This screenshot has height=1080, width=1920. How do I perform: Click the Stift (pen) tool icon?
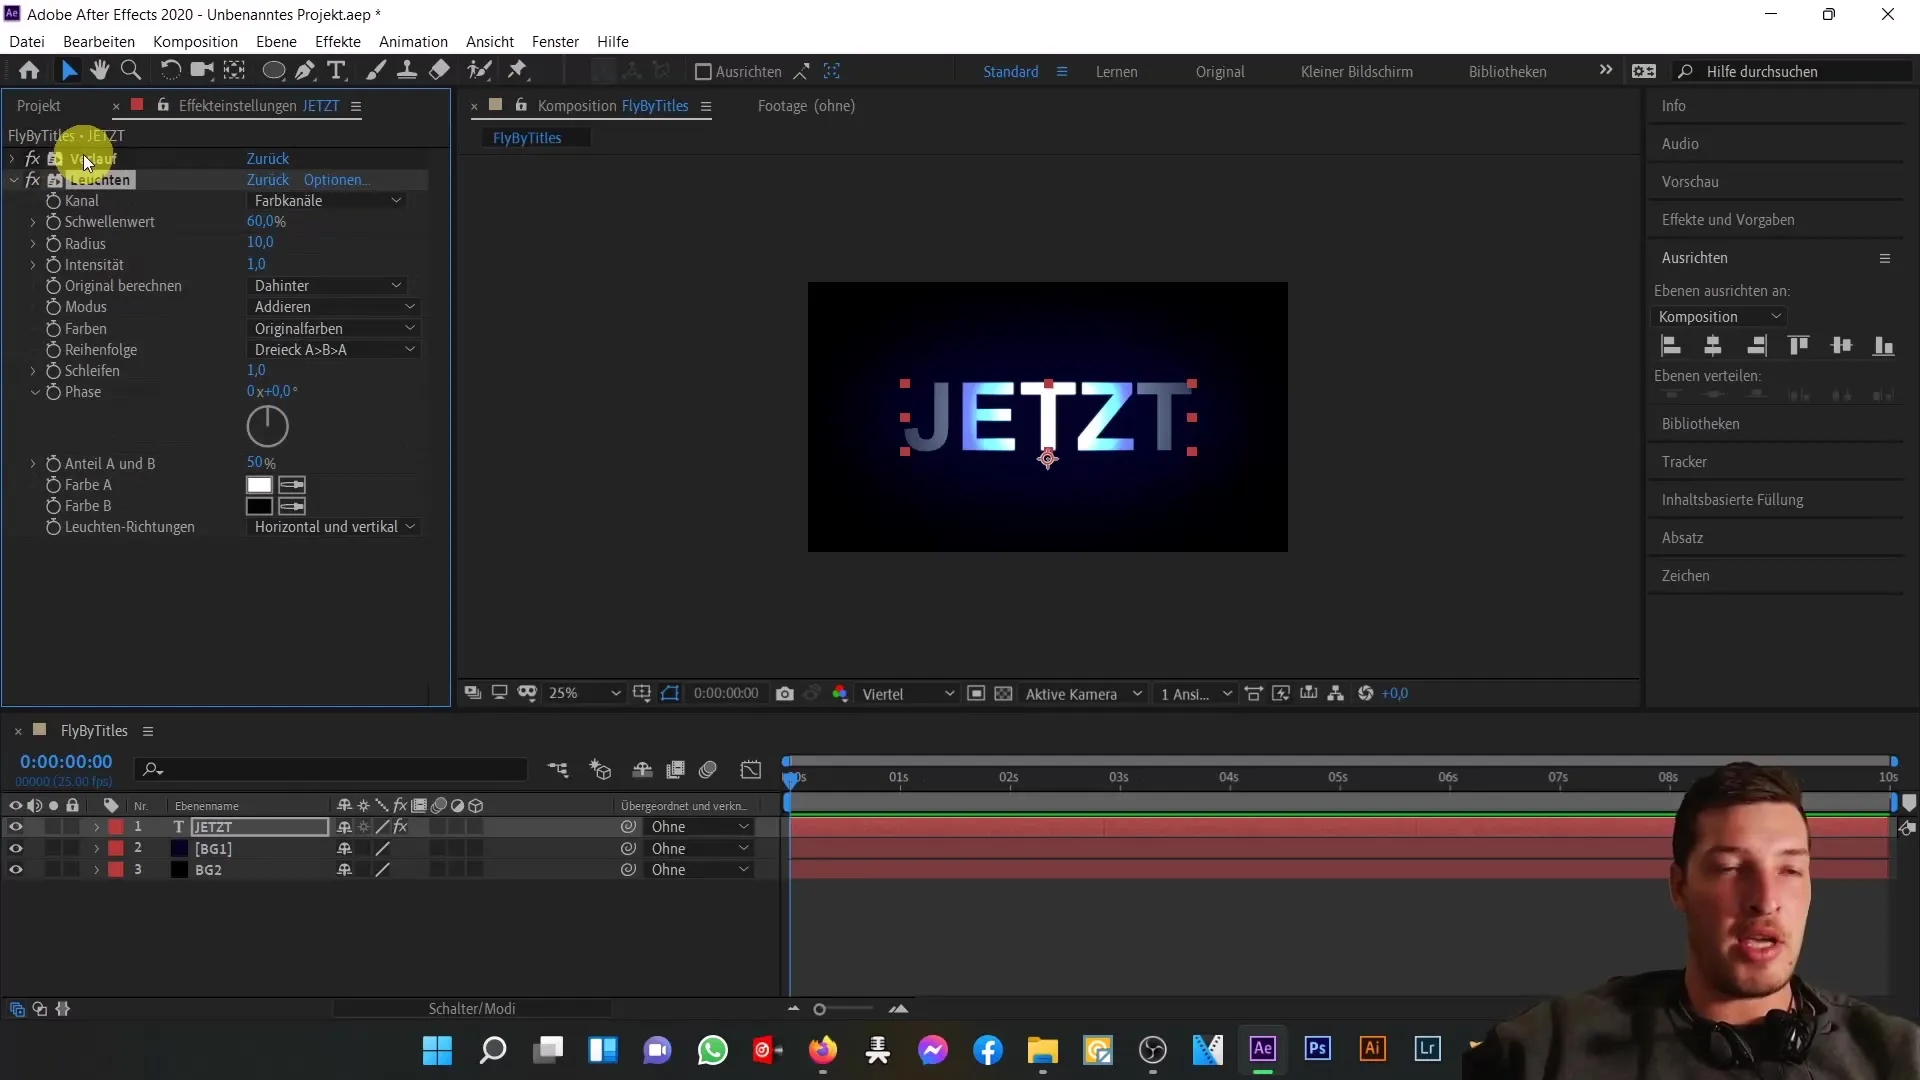(303, 71)
